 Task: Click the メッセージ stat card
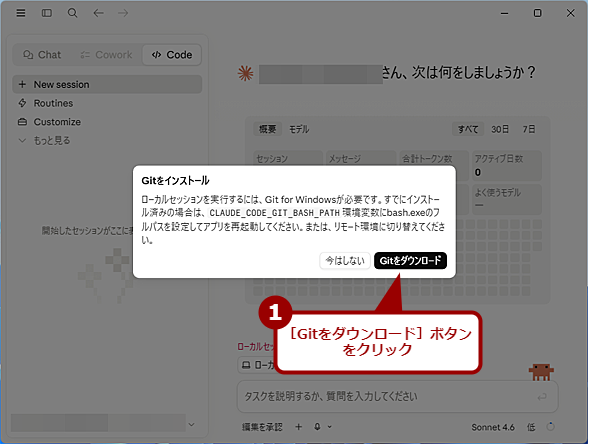pos(361,158)
